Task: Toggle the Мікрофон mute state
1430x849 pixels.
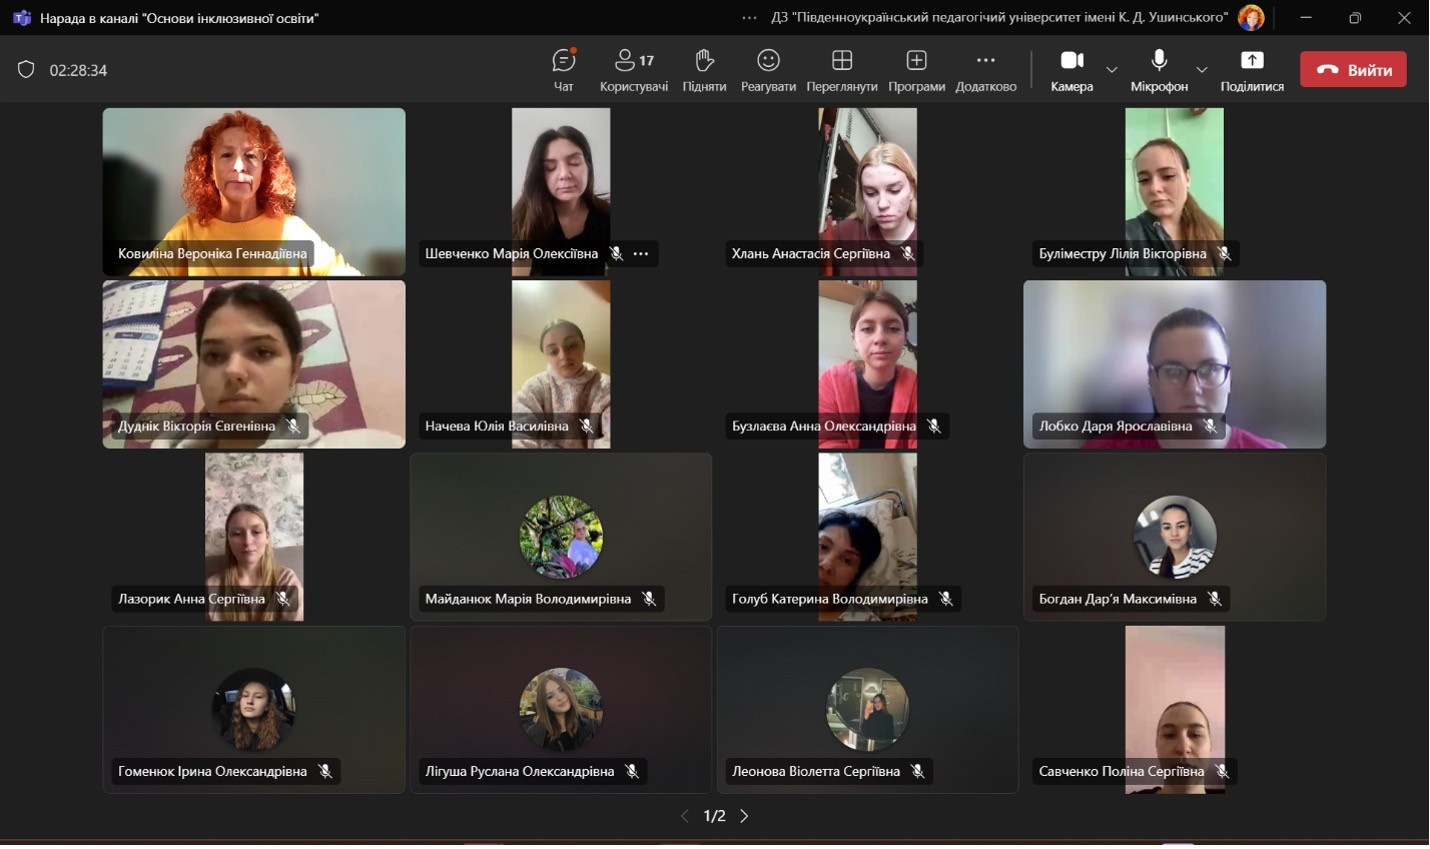Action: [x=1159, y=70]
